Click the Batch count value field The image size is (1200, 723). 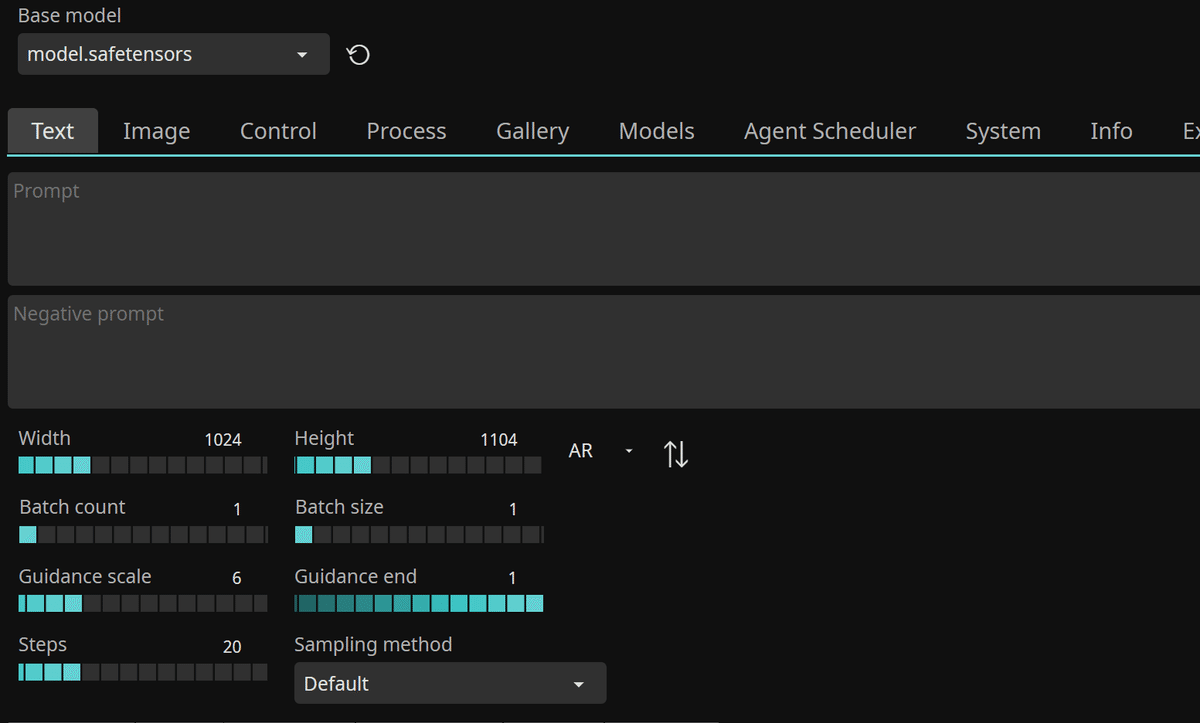(x=237, y=509)
